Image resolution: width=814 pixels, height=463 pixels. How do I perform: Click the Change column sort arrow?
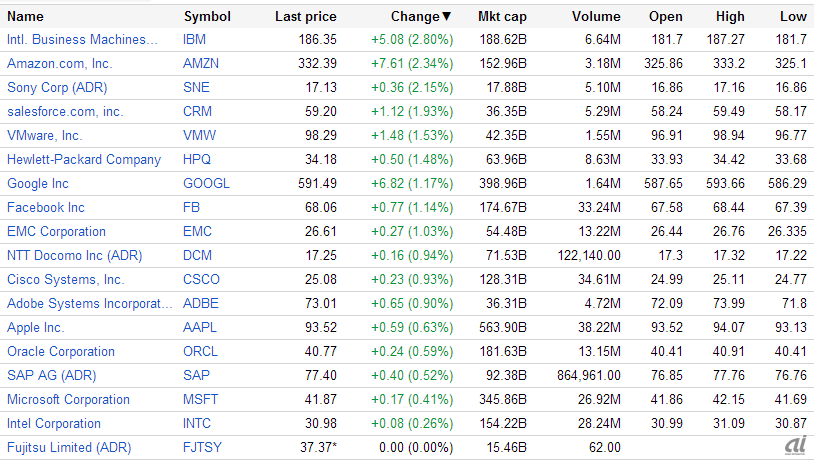pos(447,16)
